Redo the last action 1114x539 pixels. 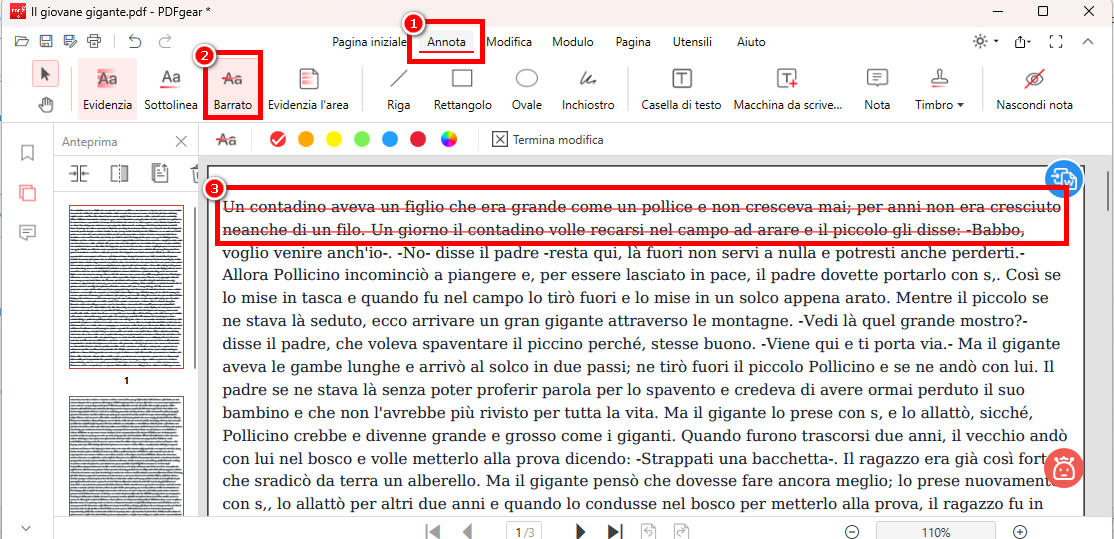[165, 41]
